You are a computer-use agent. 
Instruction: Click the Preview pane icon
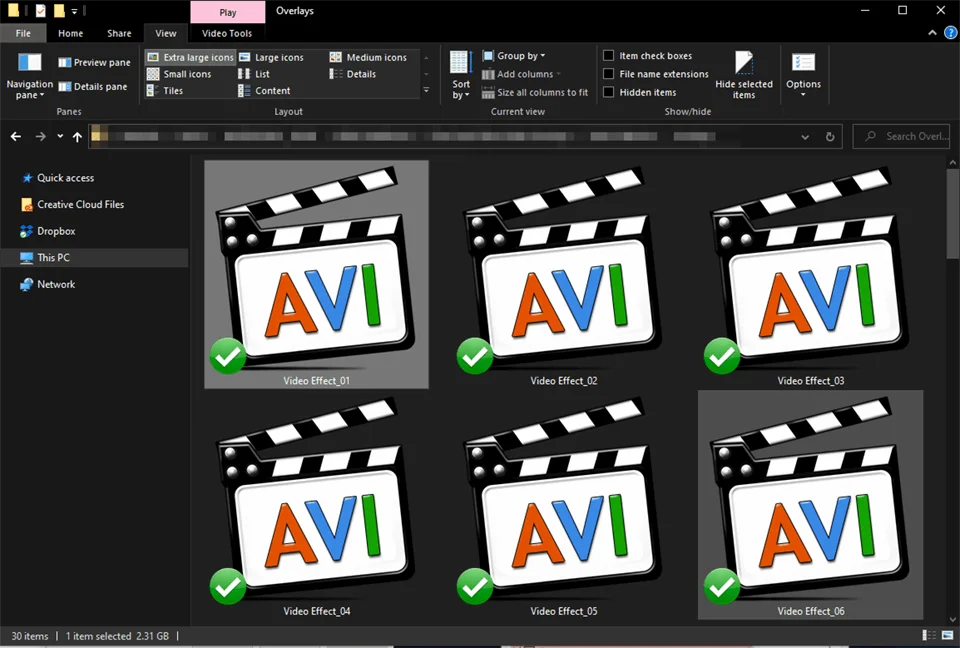pyautogui.click(x=65, y=62)
